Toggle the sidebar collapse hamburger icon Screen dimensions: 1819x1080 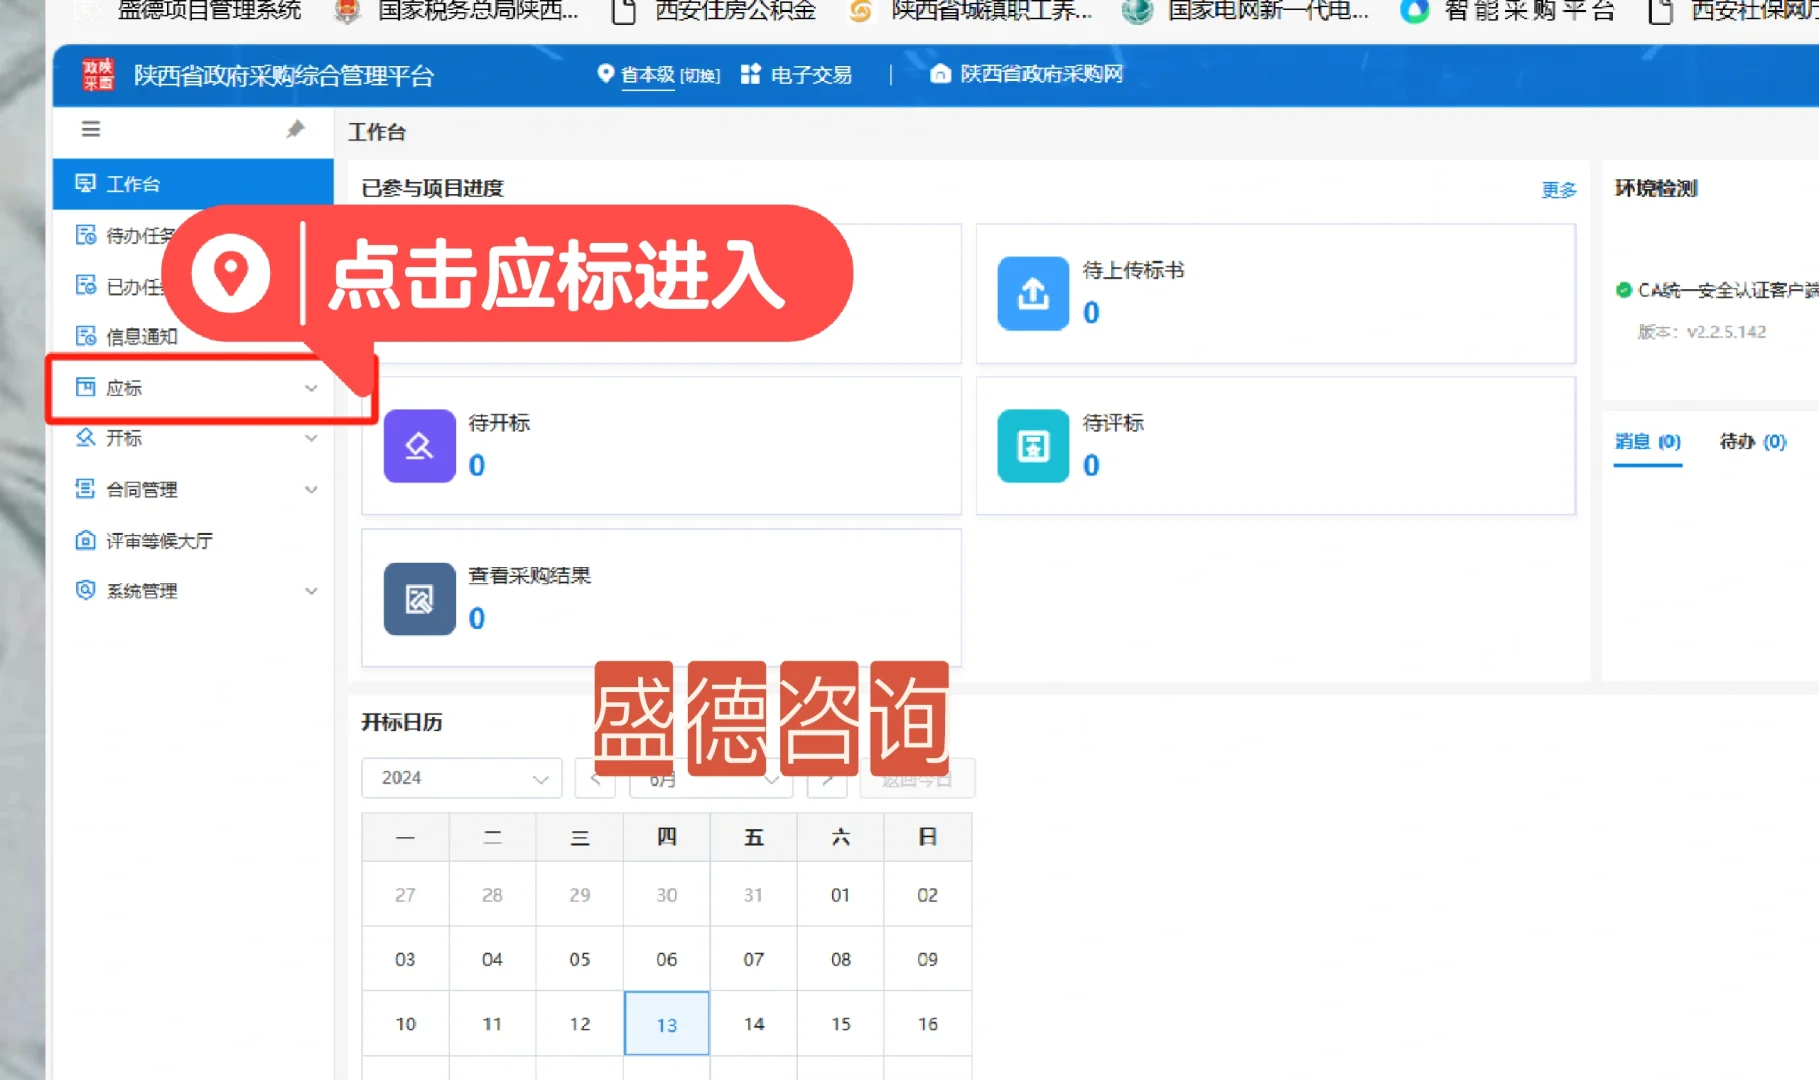[x=90, y=129]
